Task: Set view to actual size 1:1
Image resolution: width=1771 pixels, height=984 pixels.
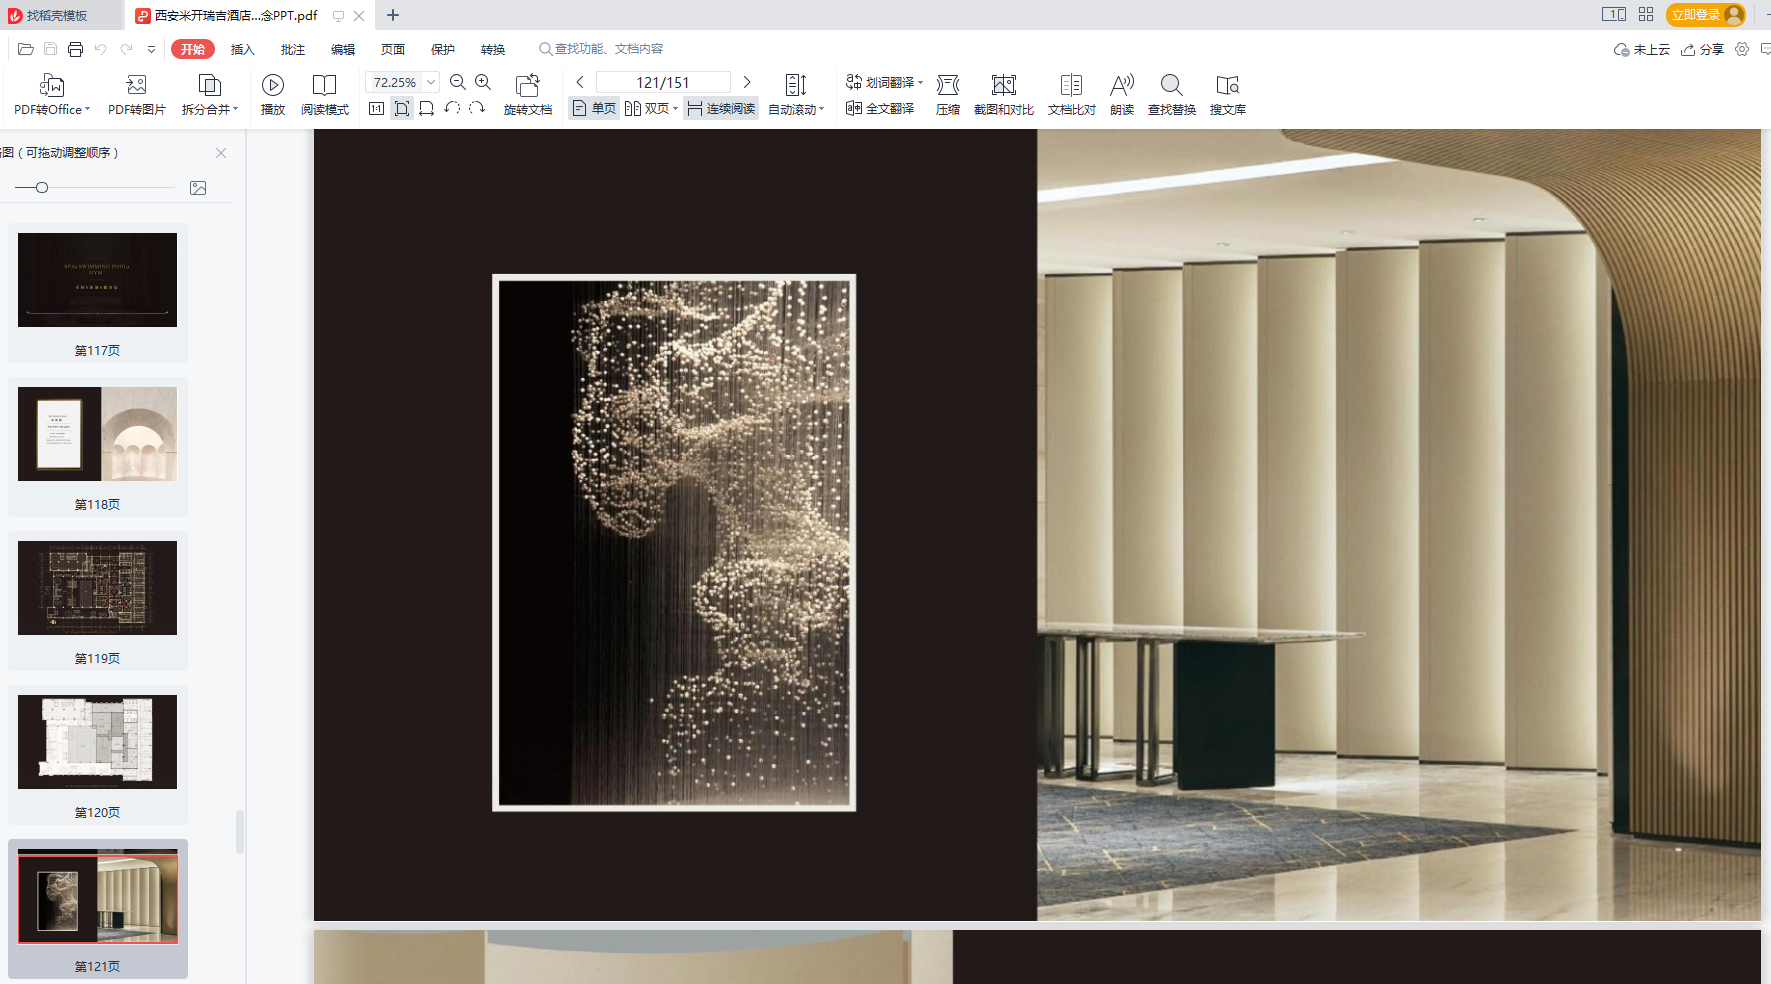Action: point(377,108)
